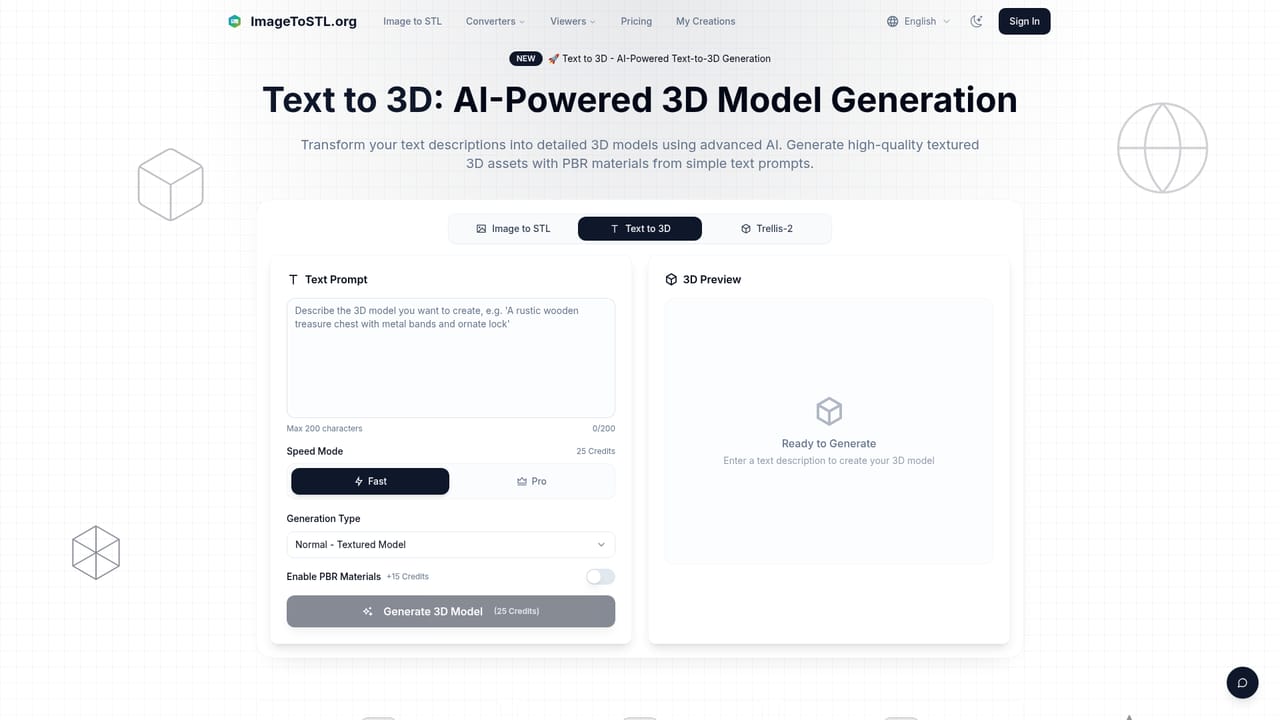Screen dimensions: 1280x720
Task: Click the Generation Type label
Action: 324,518
